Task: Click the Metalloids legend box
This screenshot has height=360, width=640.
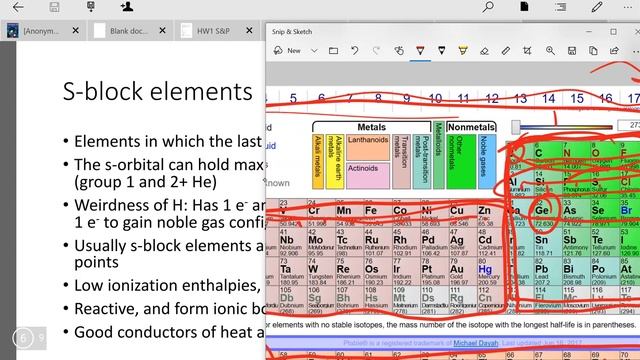Action: coord(439,155)
